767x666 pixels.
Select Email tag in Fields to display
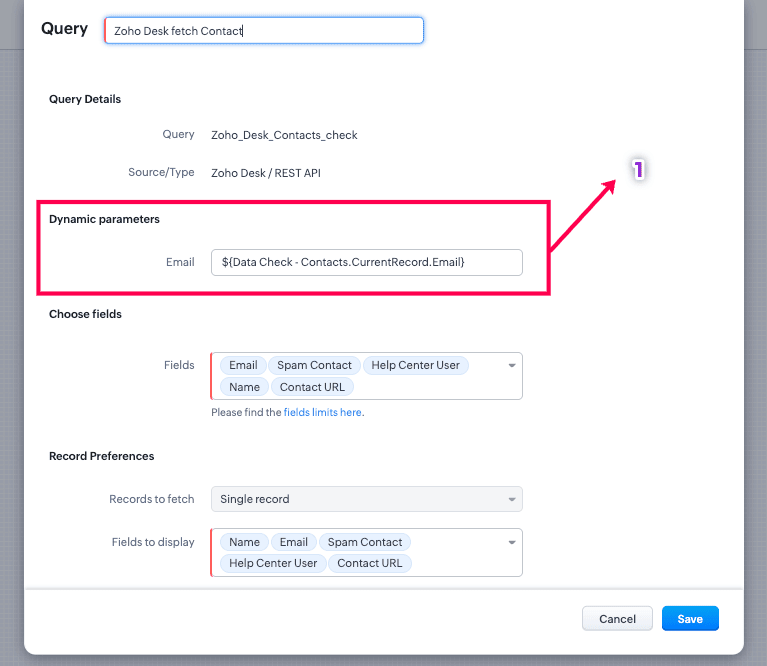click(x=293, y=542)
